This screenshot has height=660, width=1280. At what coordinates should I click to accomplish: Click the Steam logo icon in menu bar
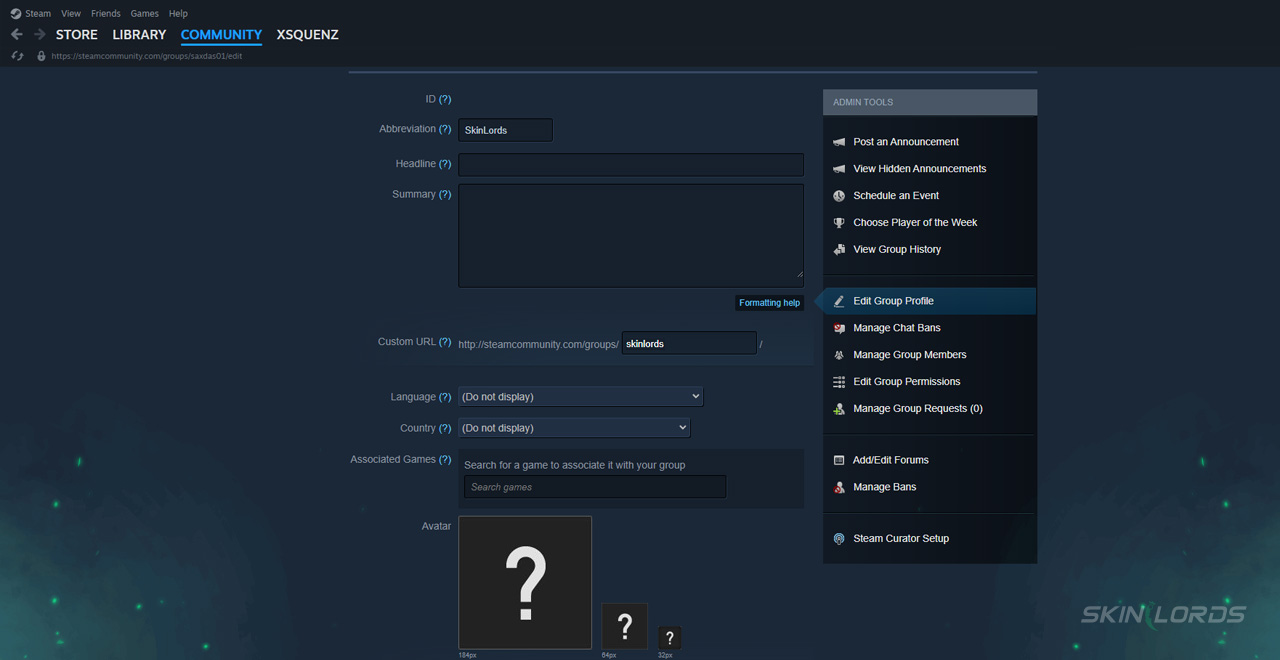coord(16,14)
